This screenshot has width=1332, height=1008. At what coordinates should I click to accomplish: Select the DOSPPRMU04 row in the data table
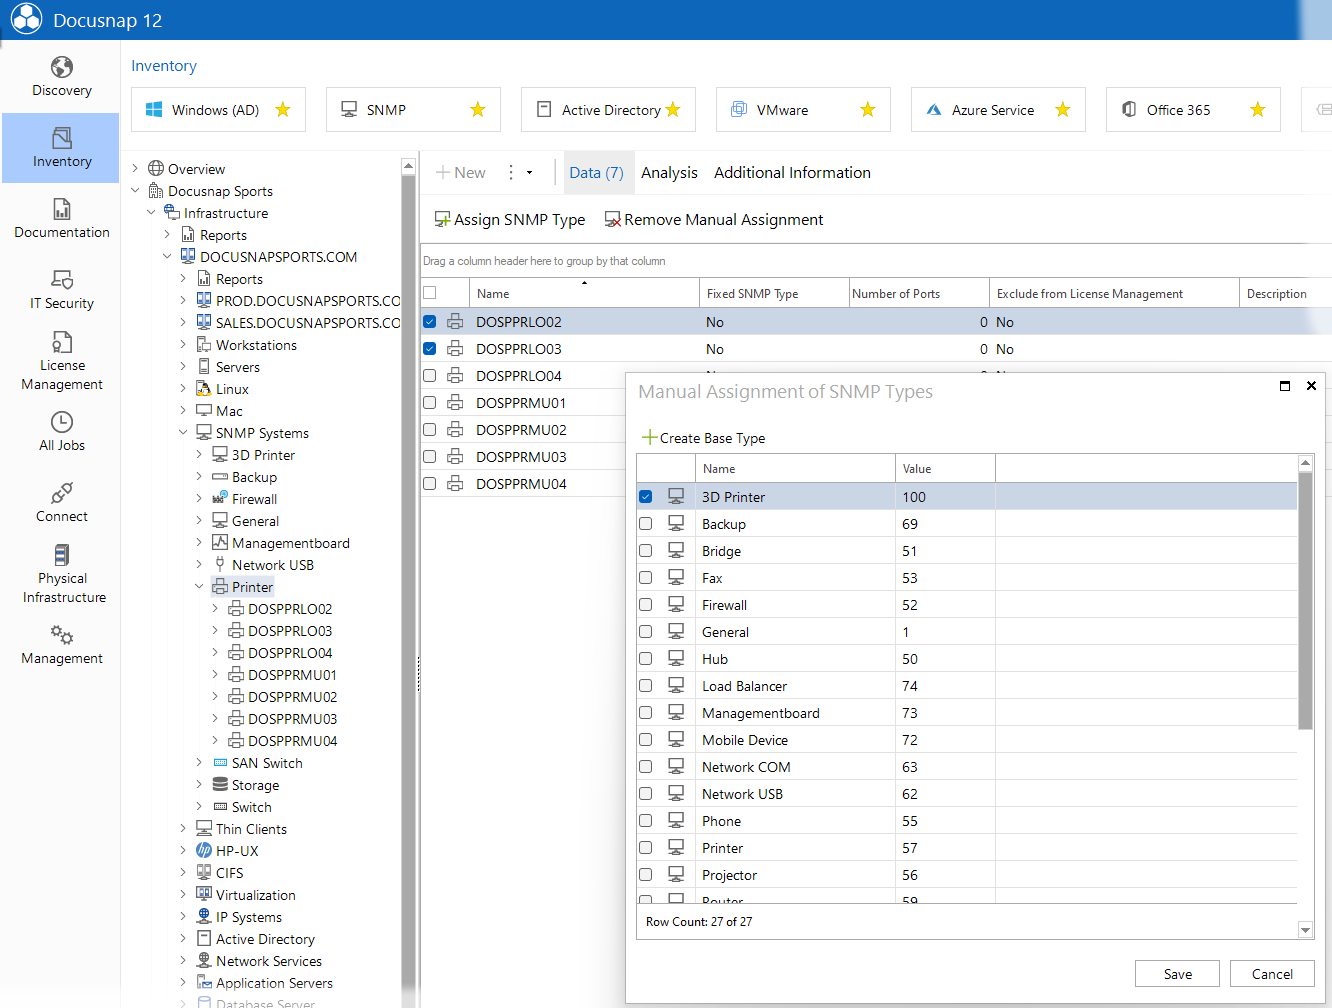521,484
